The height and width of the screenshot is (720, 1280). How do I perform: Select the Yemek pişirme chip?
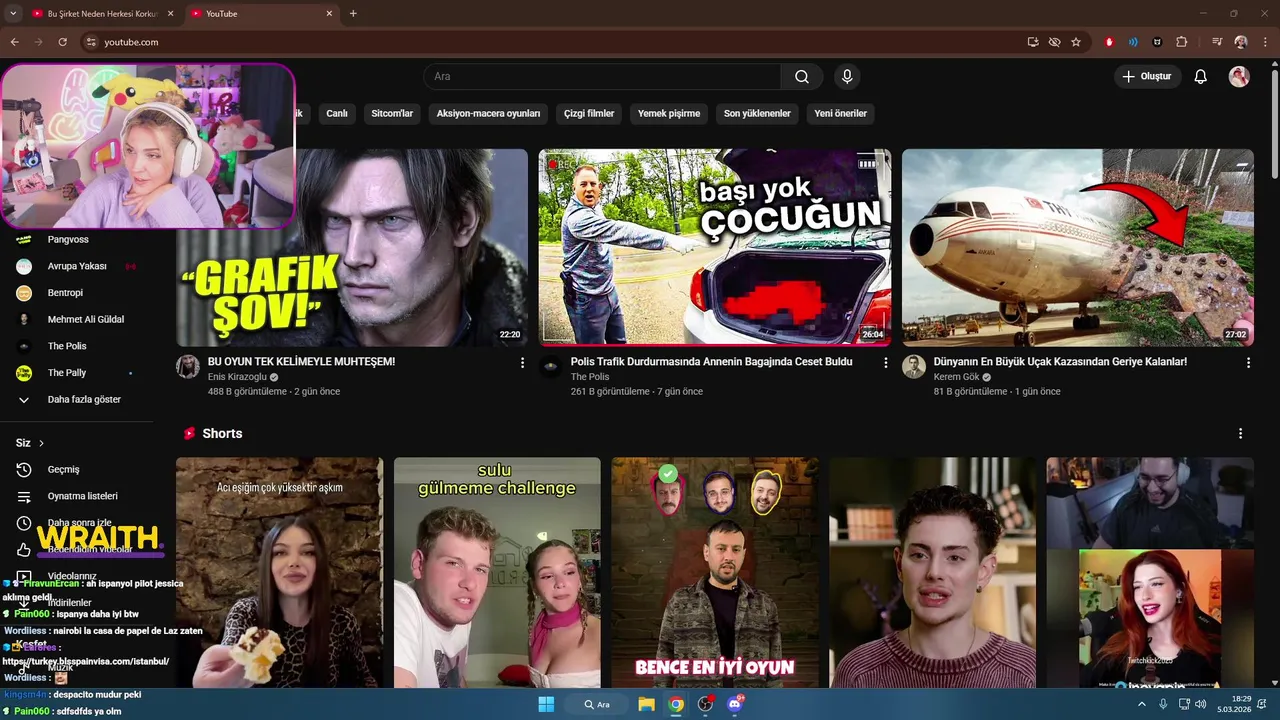click(669, 114)
